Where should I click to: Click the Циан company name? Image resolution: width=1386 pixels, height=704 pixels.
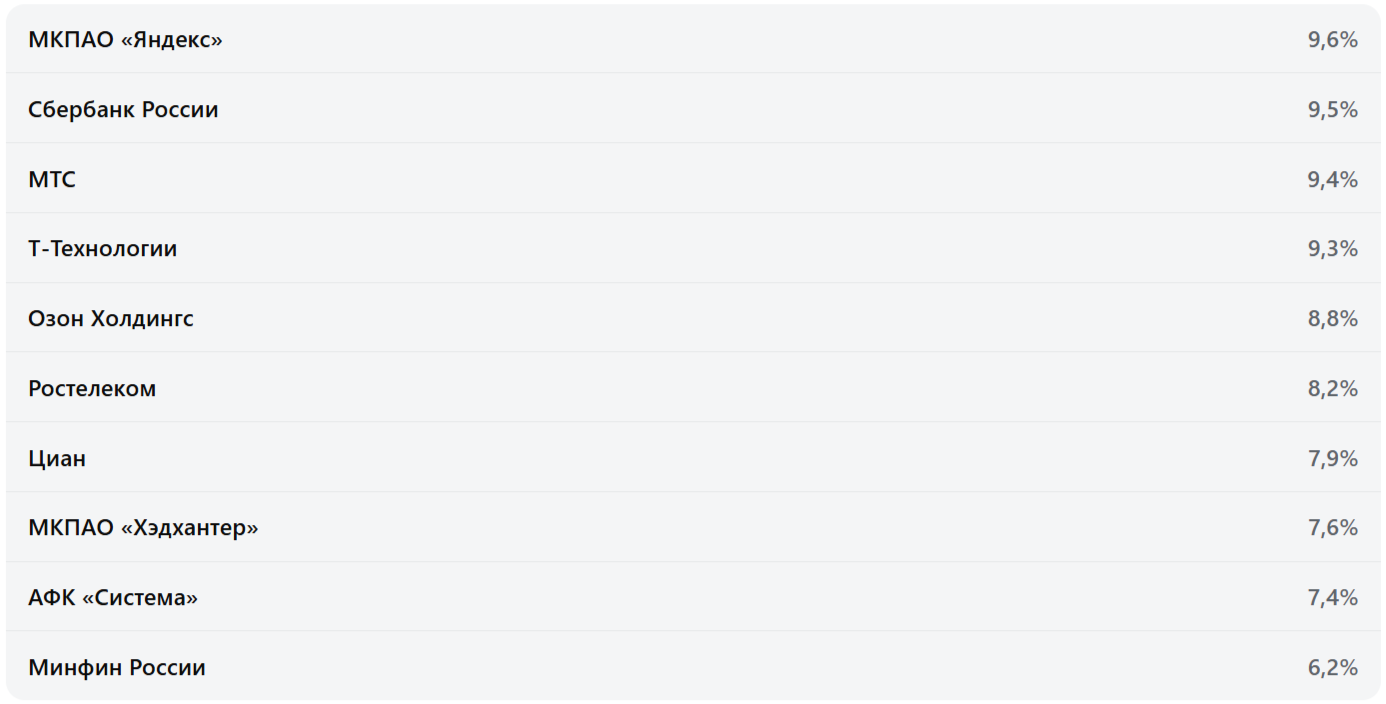(57, 459)
